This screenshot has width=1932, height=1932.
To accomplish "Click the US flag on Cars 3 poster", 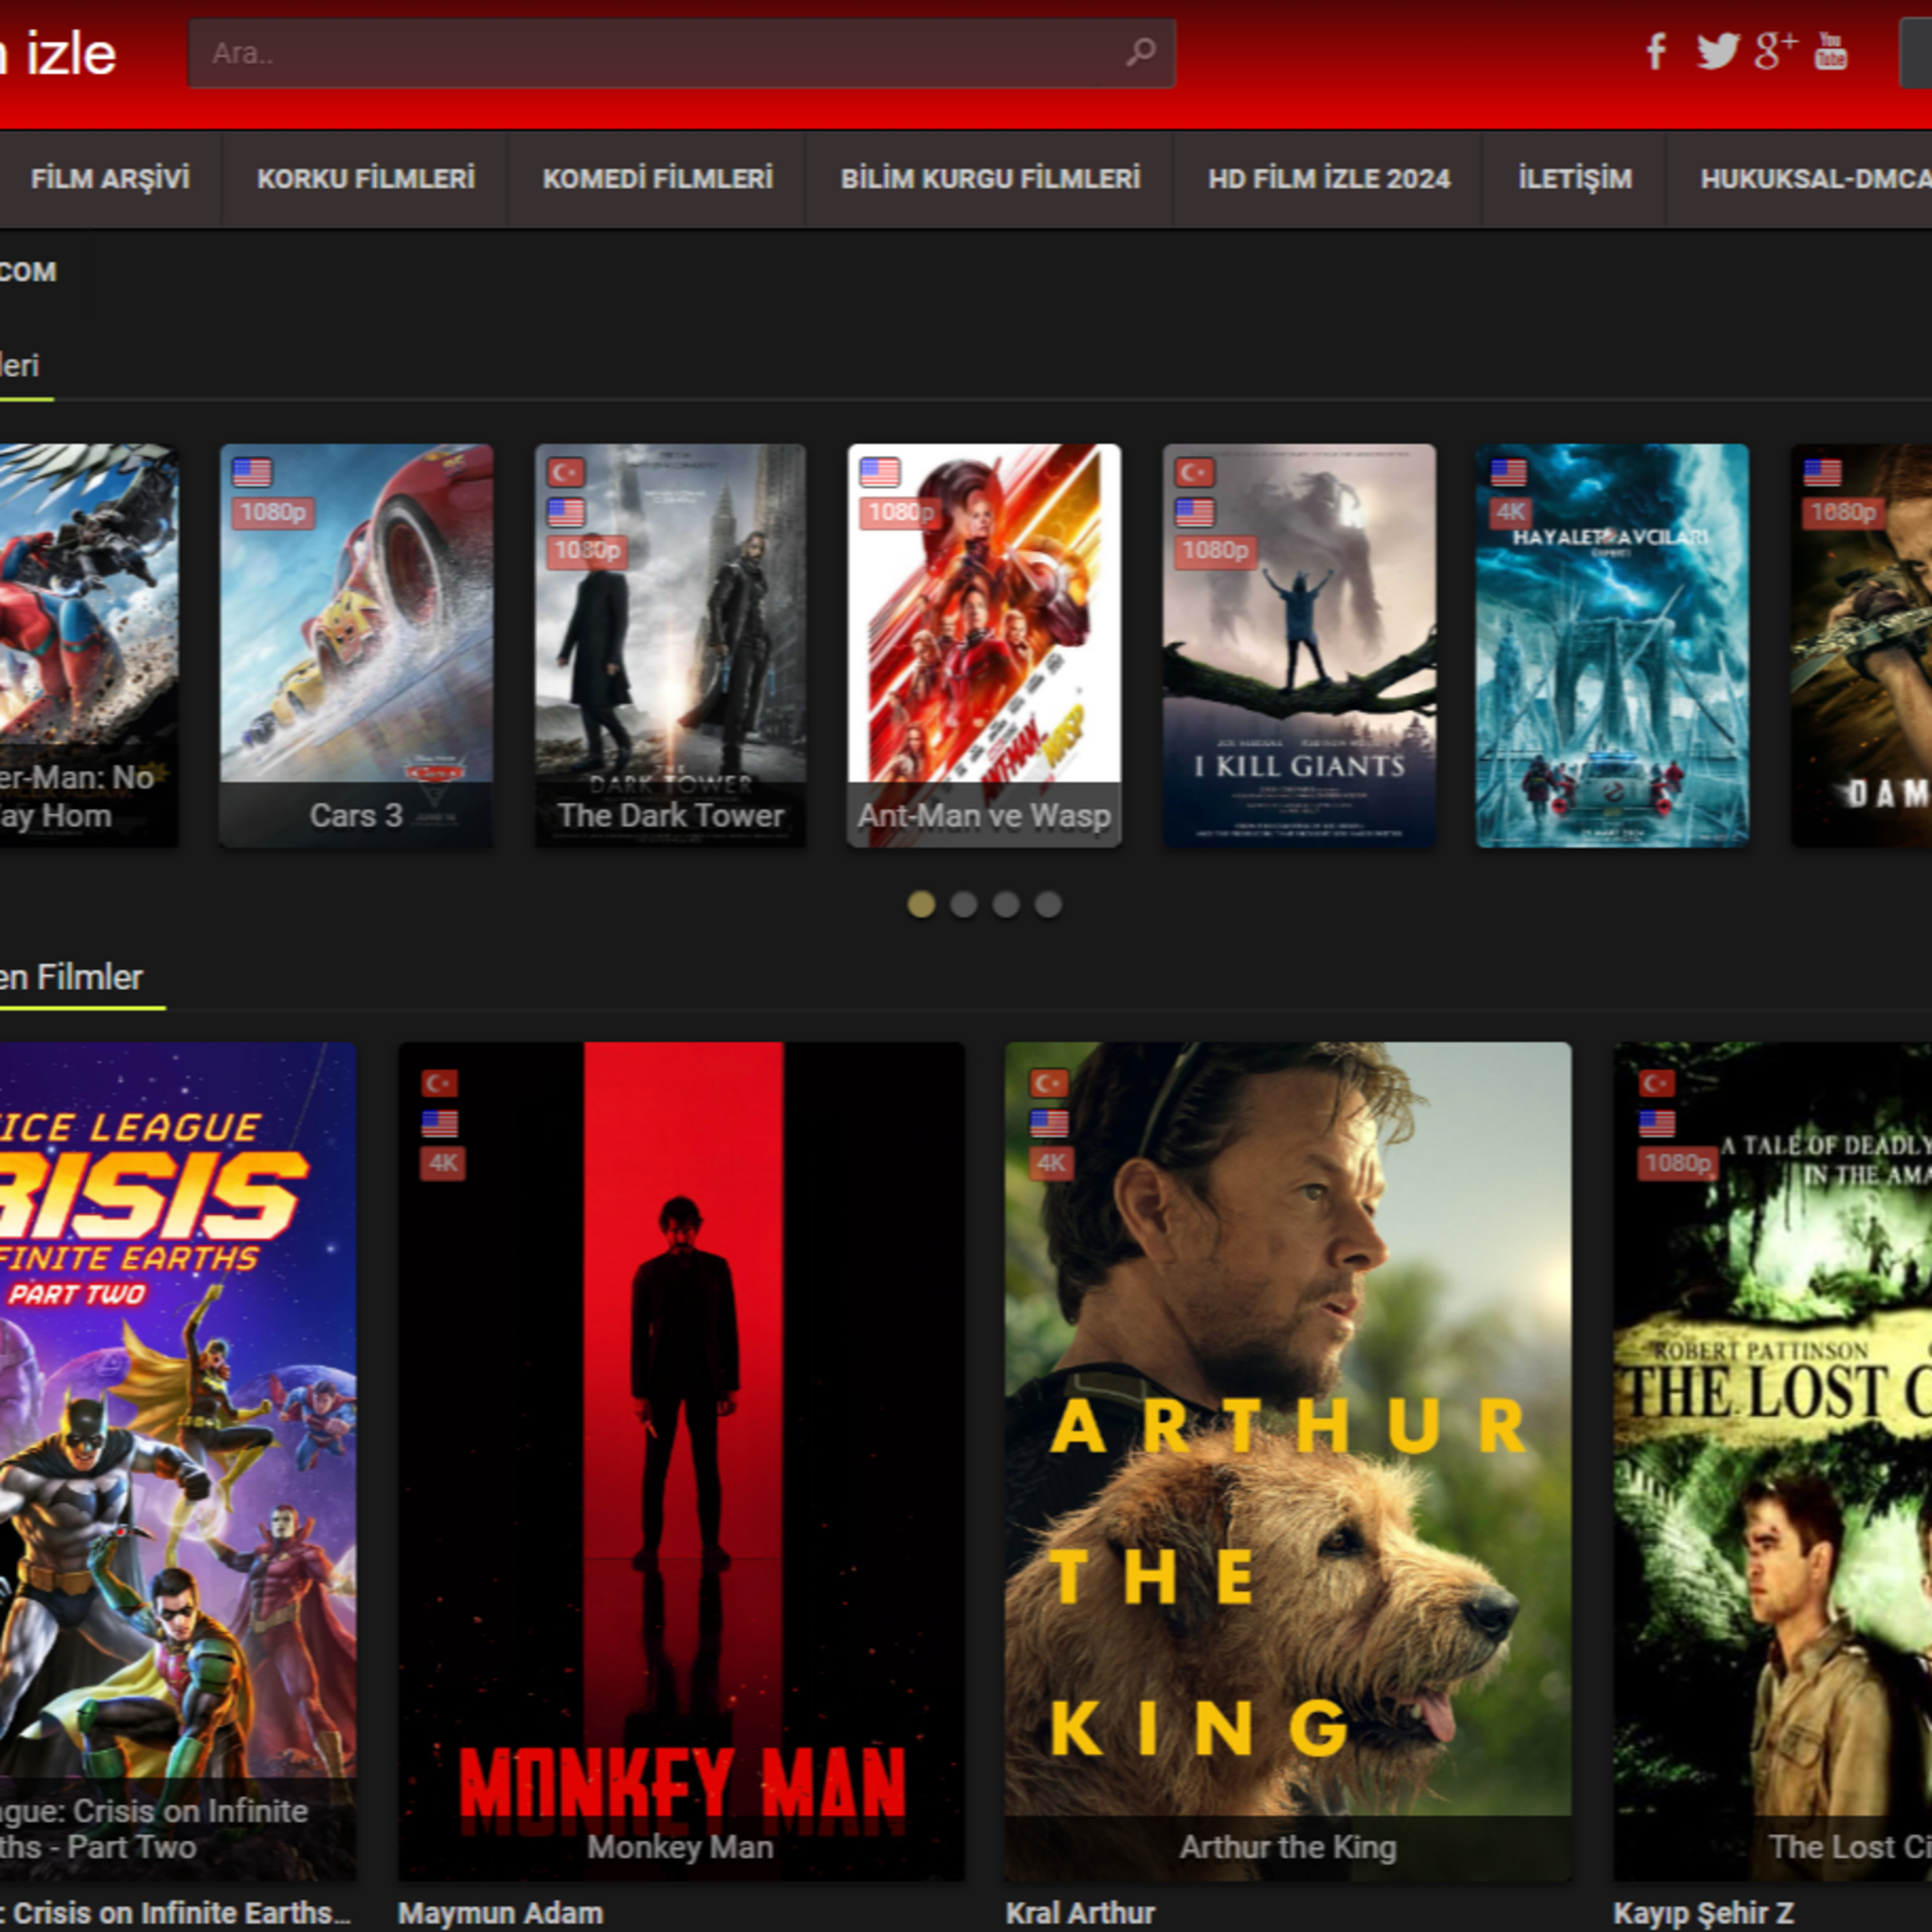I will point(252,472).
